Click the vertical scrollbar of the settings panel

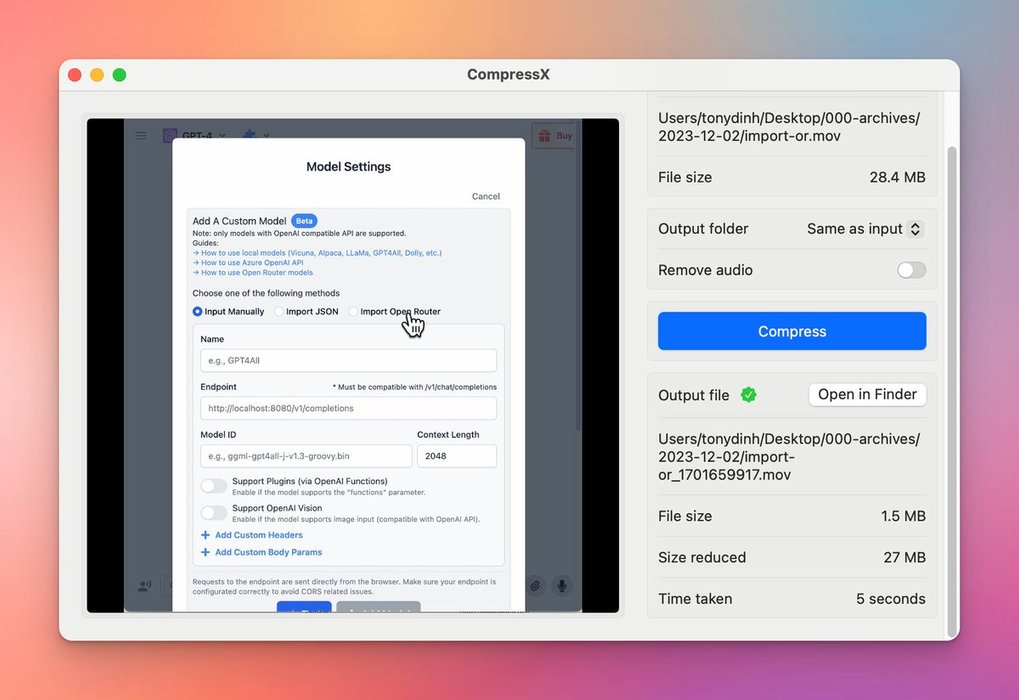coord(952,390)
